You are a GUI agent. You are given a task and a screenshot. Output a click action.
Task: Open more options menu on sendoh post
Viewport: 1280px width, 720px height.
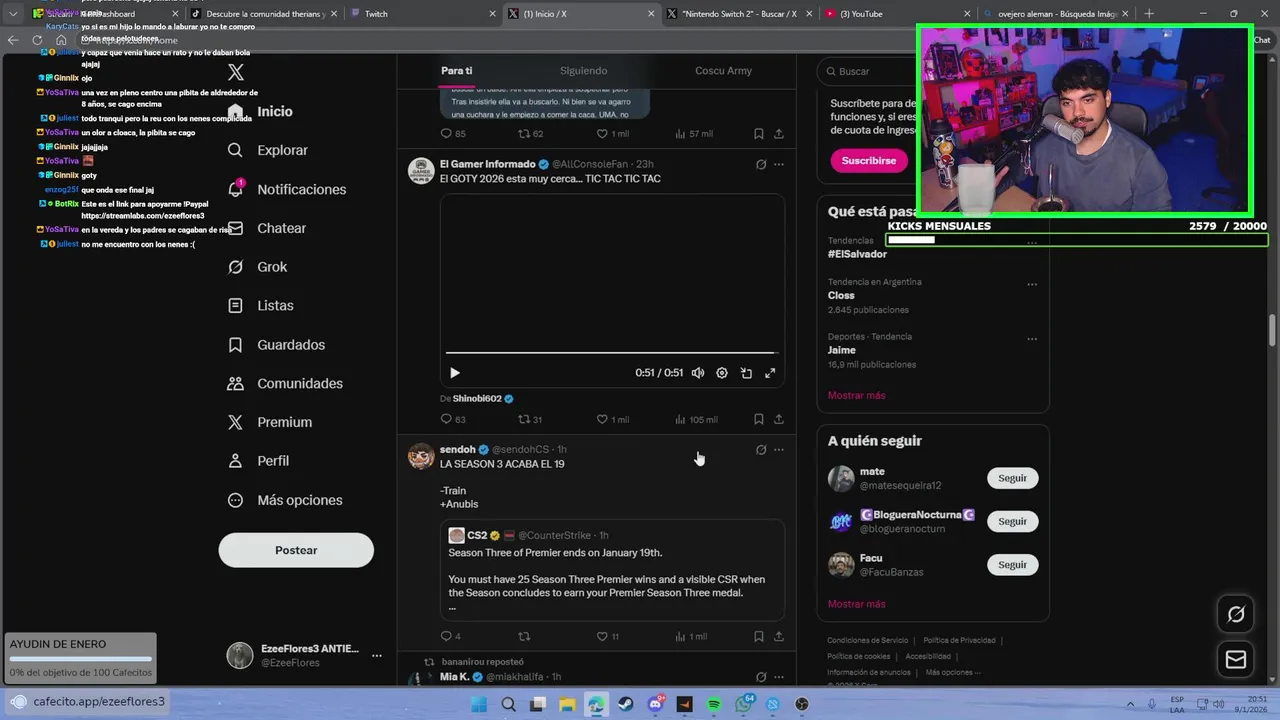(779, 450)
